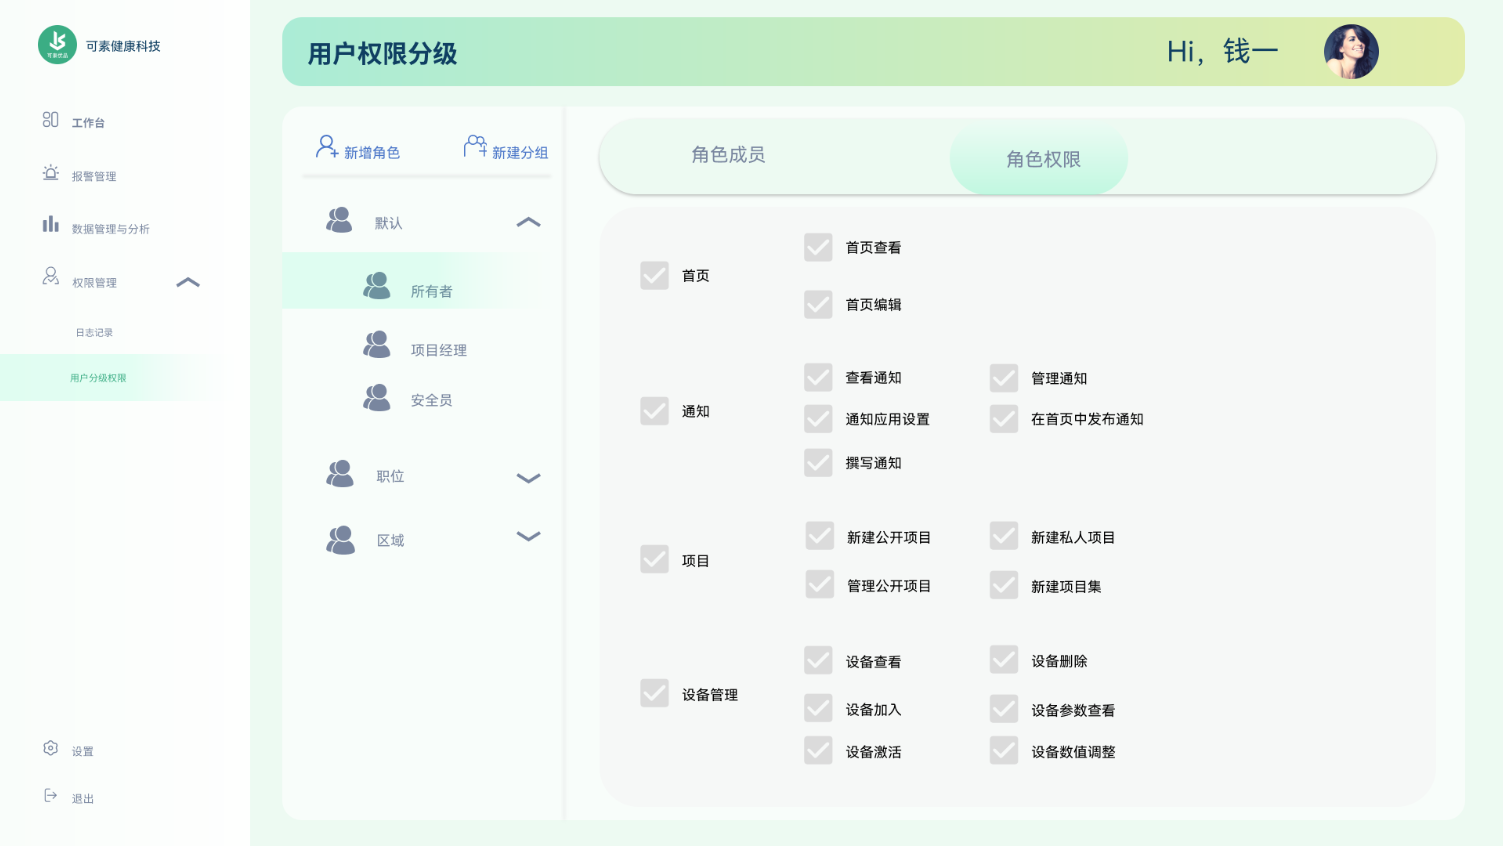1503x846 pixels.
Task: Open 报警管理 alarm icon in sidebar
Action: coord(50,173)
